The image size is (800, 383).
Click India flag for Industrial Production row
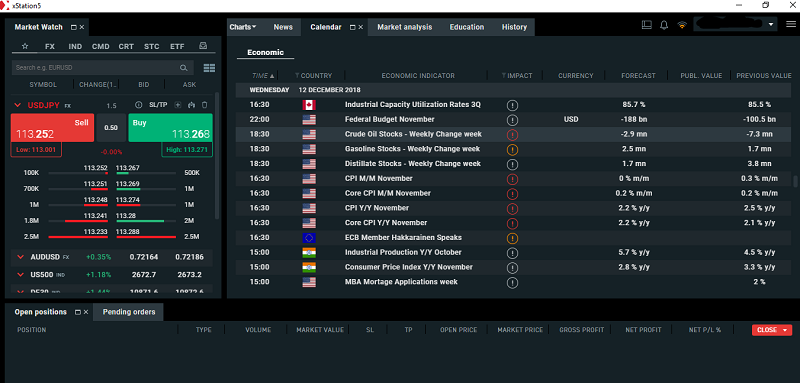[x=309, y=252]
